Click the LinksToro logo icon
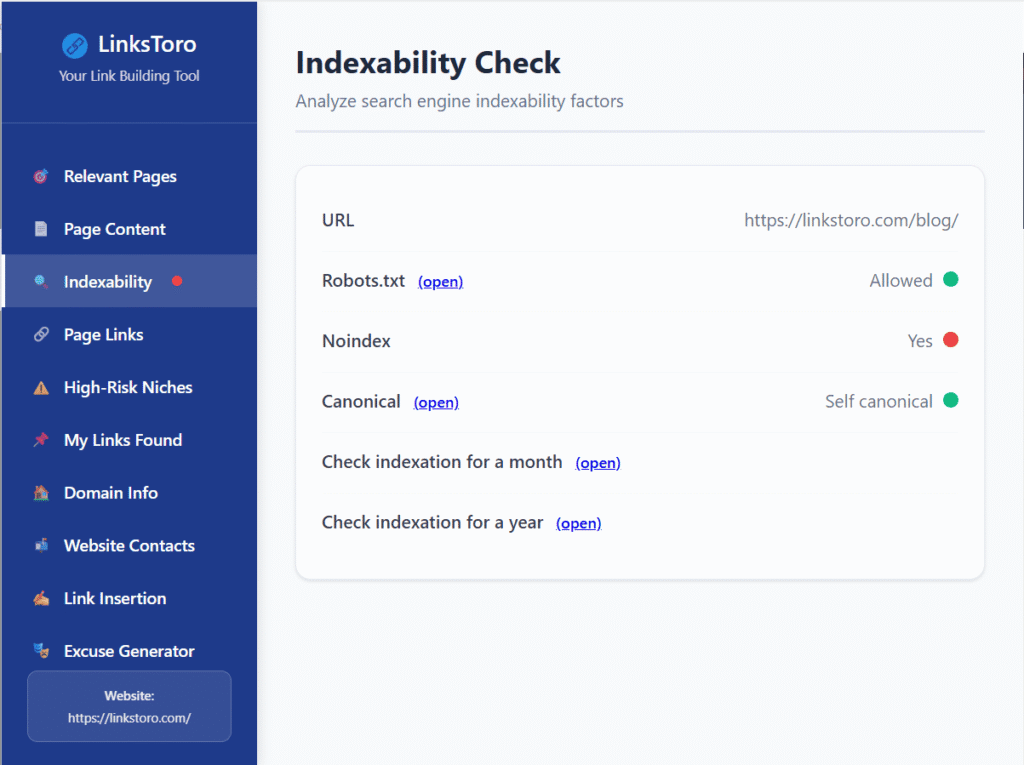The image size is (1024, 765). click(x=74, y=45)
